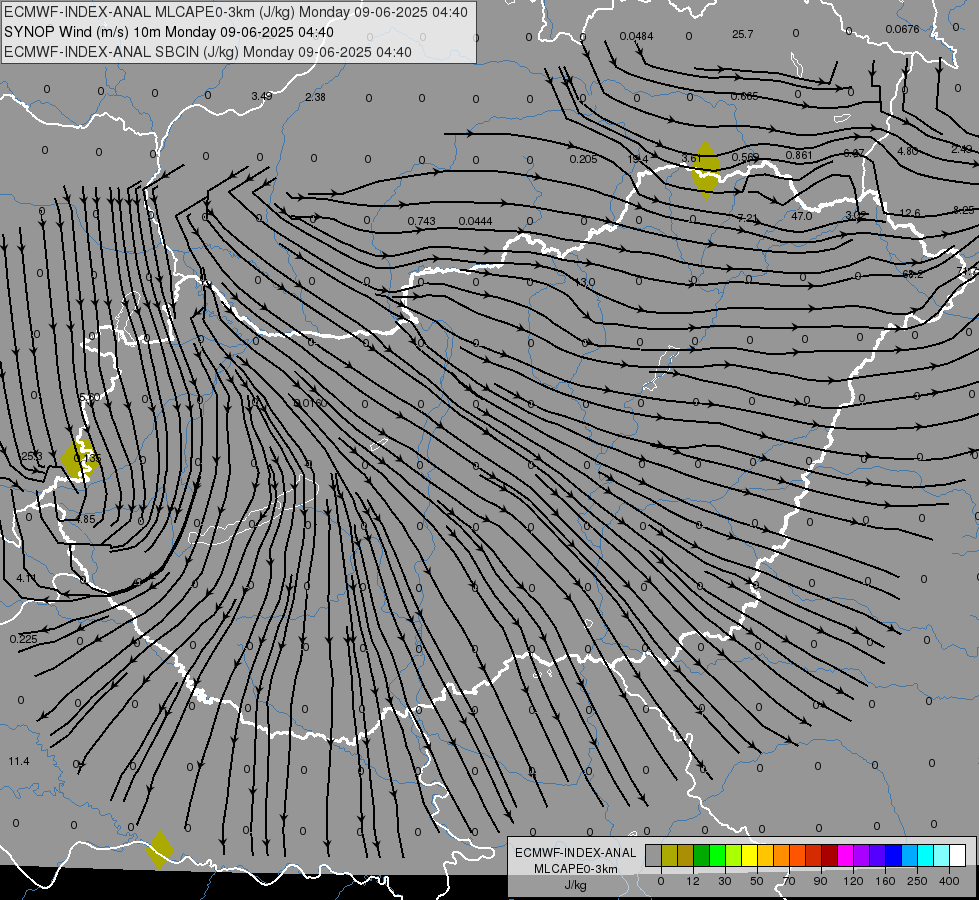Click the map value 7.21
Image resolution: width=979 pixels, height=900 pixels.
pos(747,218)
